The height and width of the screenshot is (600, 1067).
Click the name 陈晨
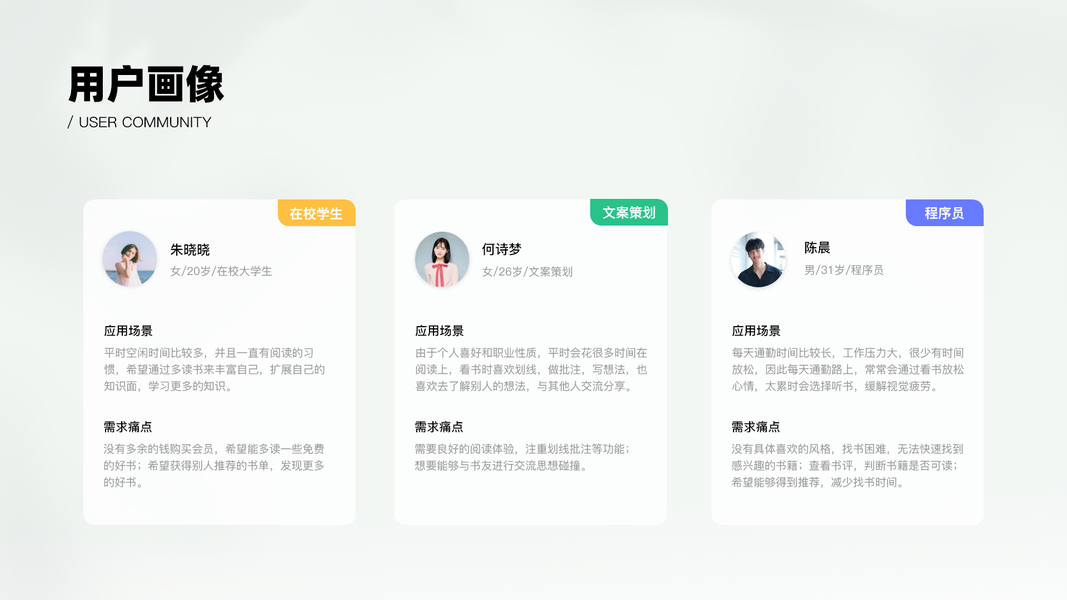(817, 248)
